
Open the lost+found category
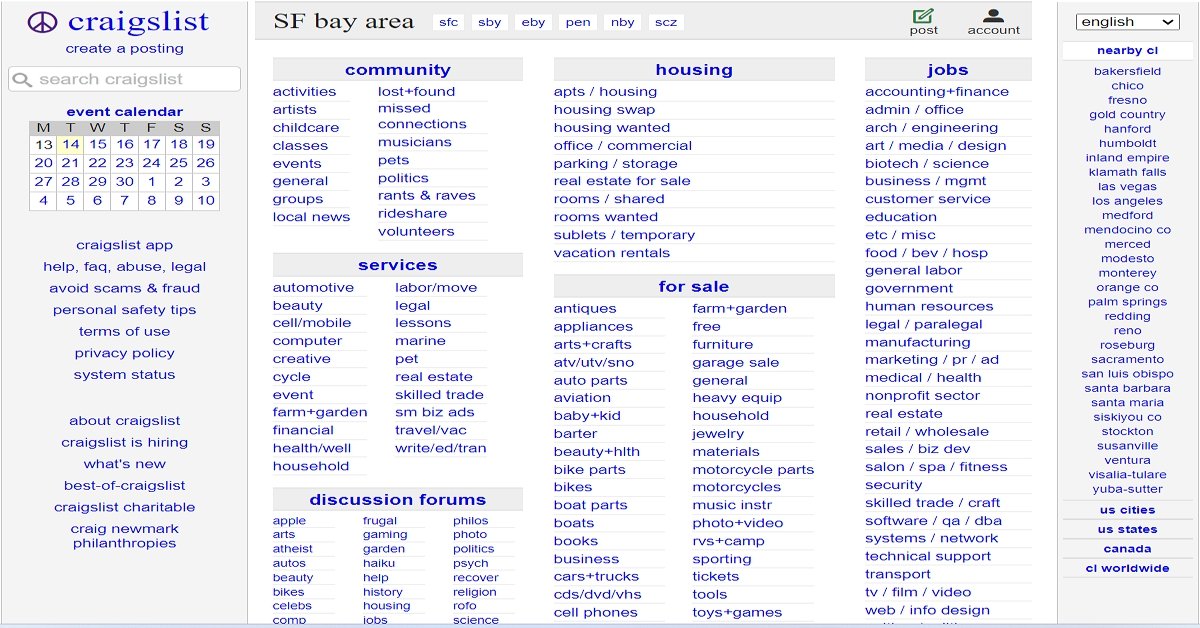(x=416, y=92)
